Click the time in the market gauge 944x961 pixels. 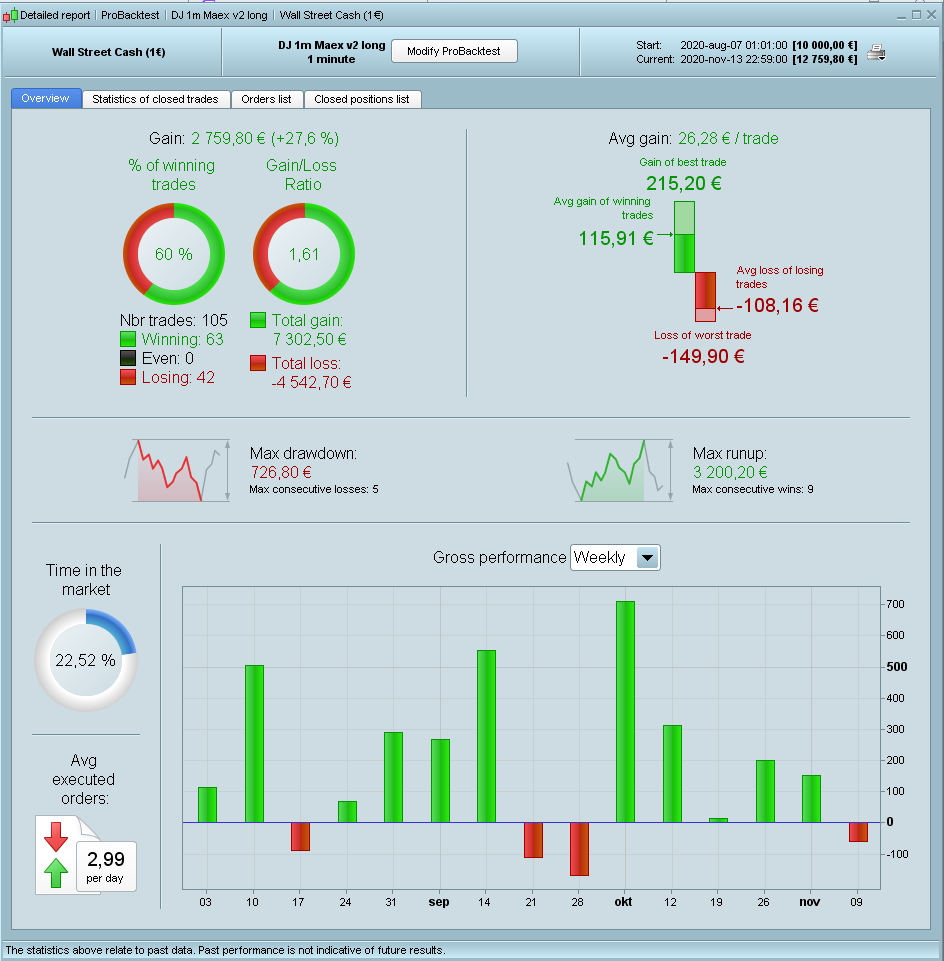[x=86, y=660]
